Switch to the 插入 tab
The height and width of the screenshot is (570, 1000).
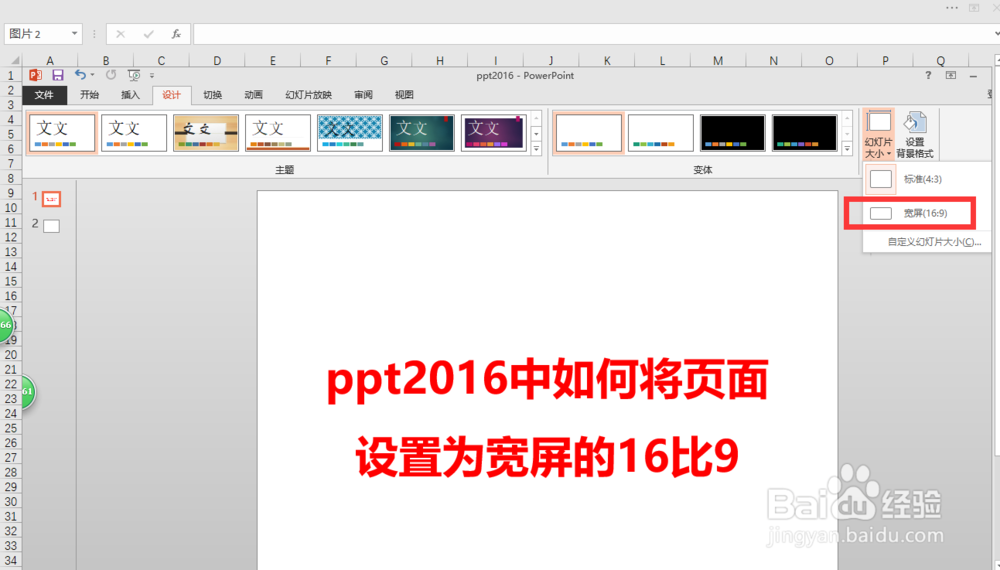click(130, 95)
